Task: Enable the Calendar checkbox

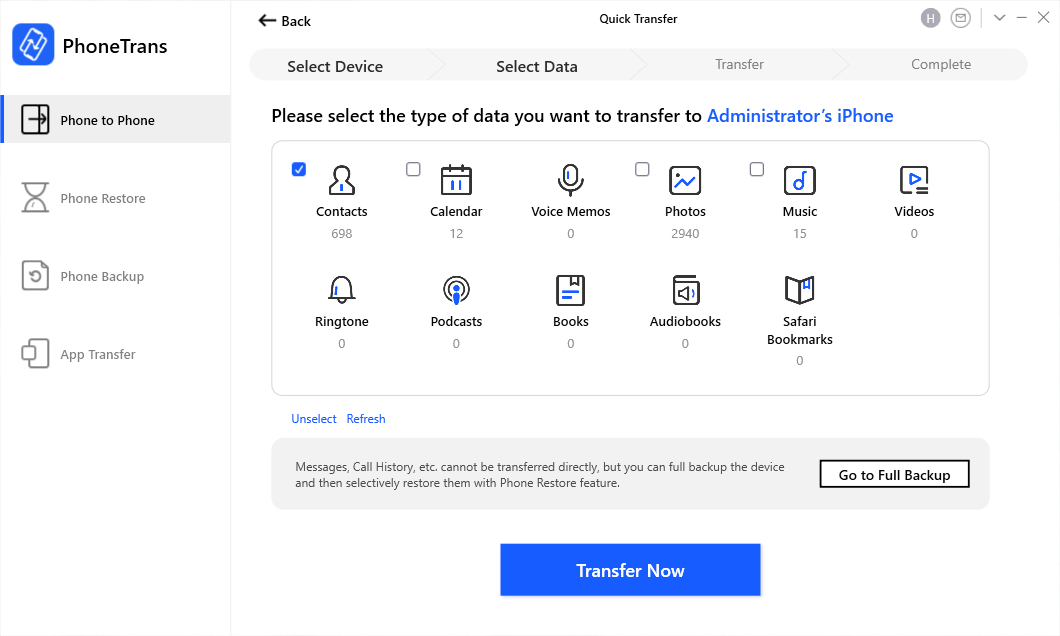Action: (x=413, y=169)
